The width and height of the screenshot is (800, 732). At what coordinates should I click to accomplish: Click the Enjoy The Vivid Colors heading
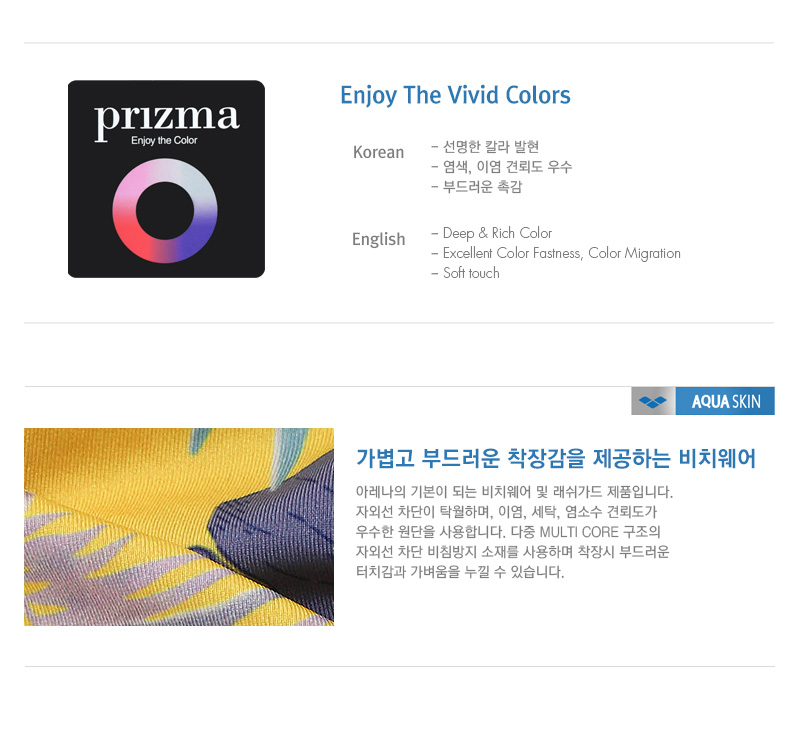click(455, 95)
